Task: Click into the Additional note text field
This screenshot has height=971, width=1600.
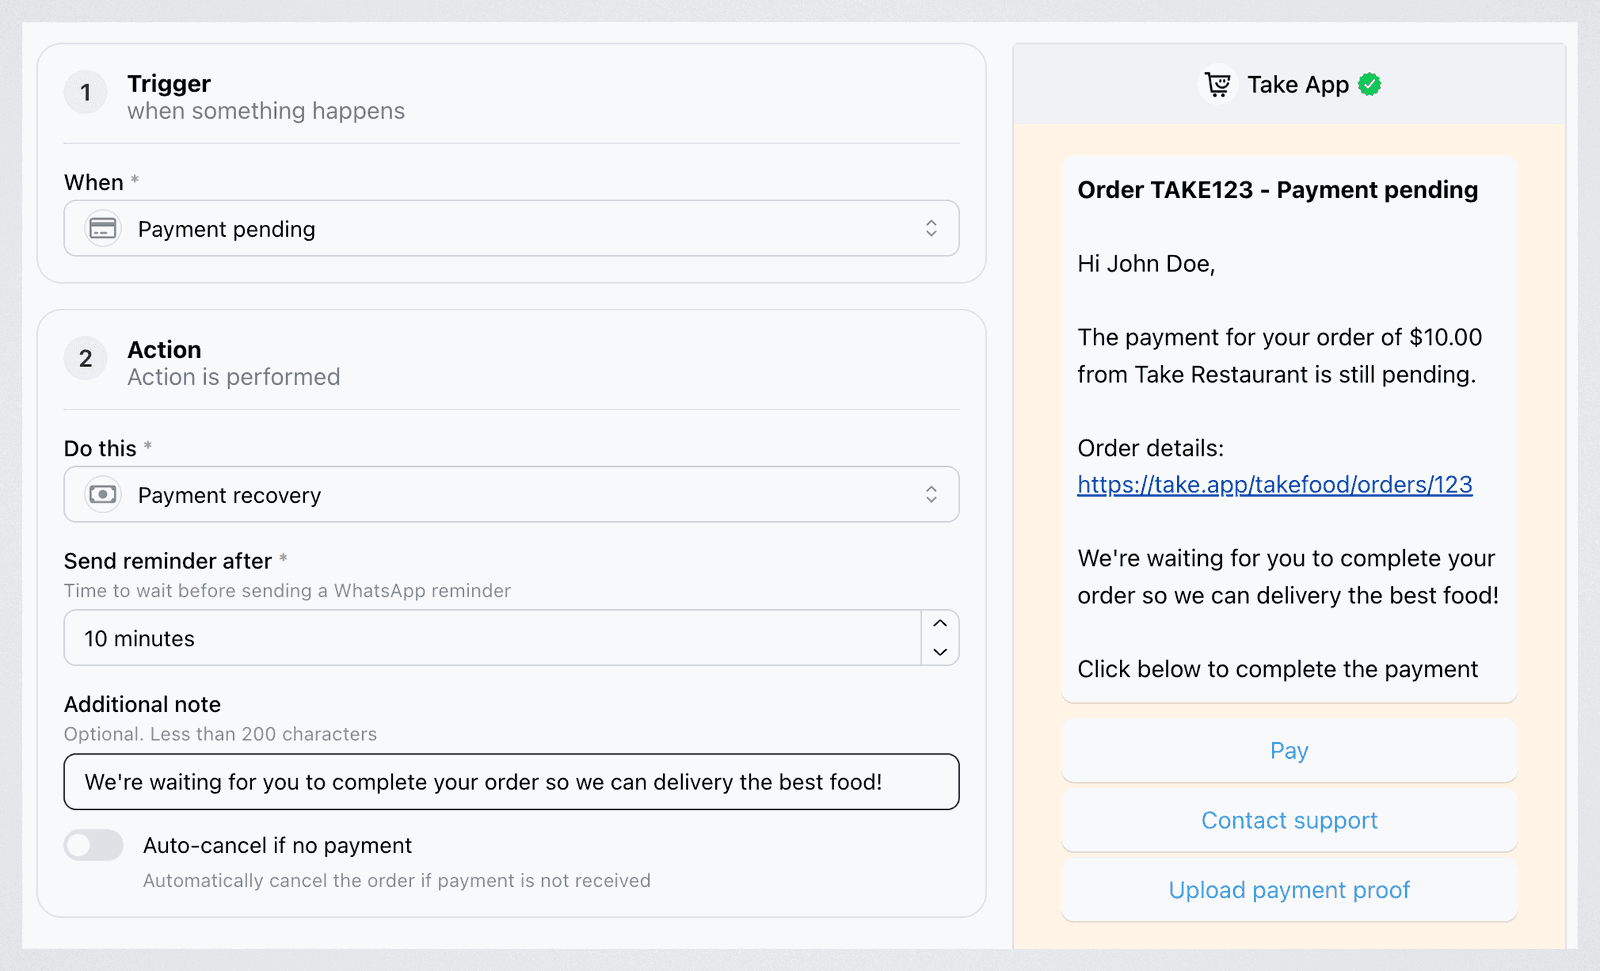Action: (x=512, y=782)
